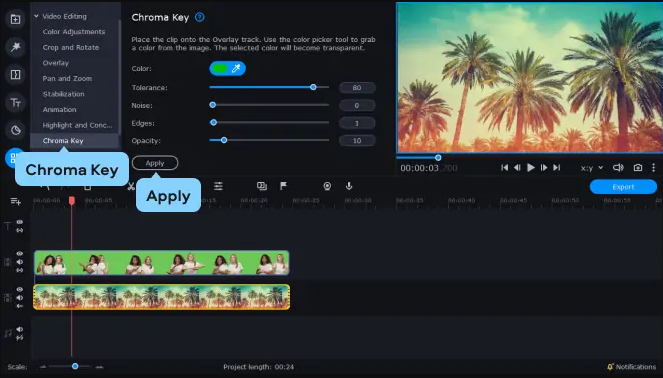Collapse the Video Editing section
This screenshot has height=378, width=663.
[36, 16]
